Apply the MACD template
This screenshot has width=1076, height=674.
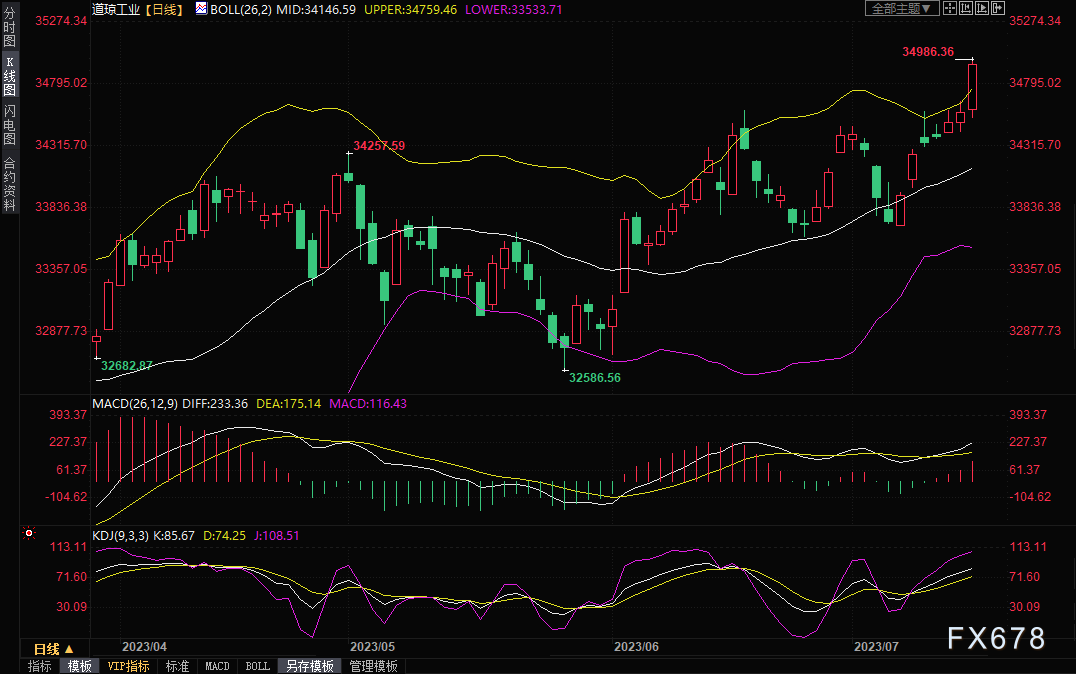click(x=218, y=666)
